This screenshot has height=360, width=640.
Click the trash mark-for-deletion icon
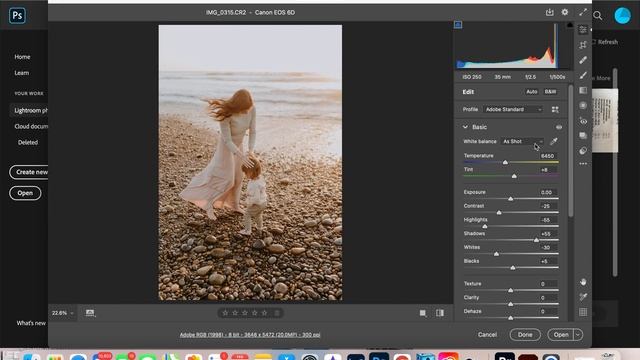coord(277,313)
